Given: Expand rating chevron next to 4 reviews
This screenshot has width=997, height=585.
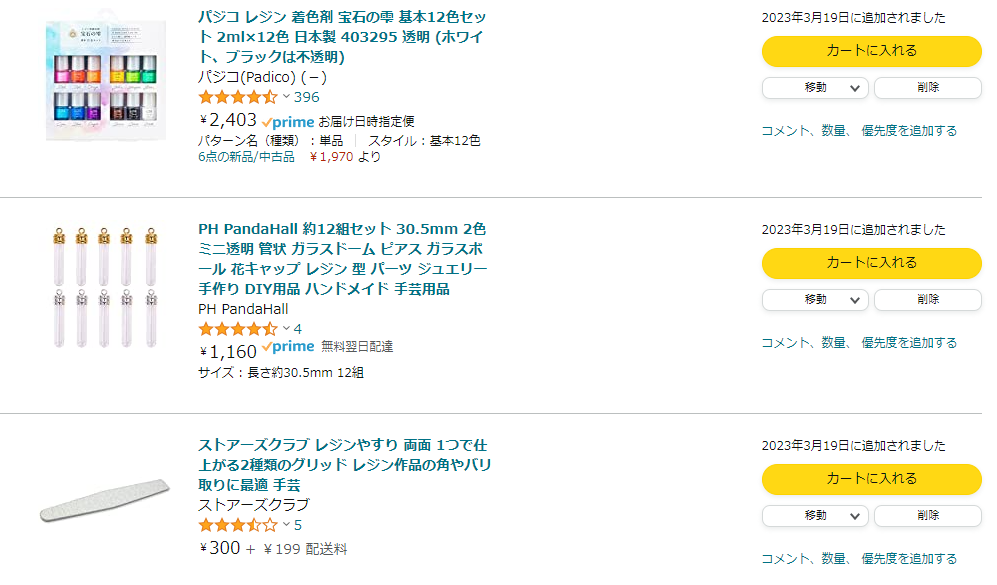Looking at the screenshot, I should [286, 329].
